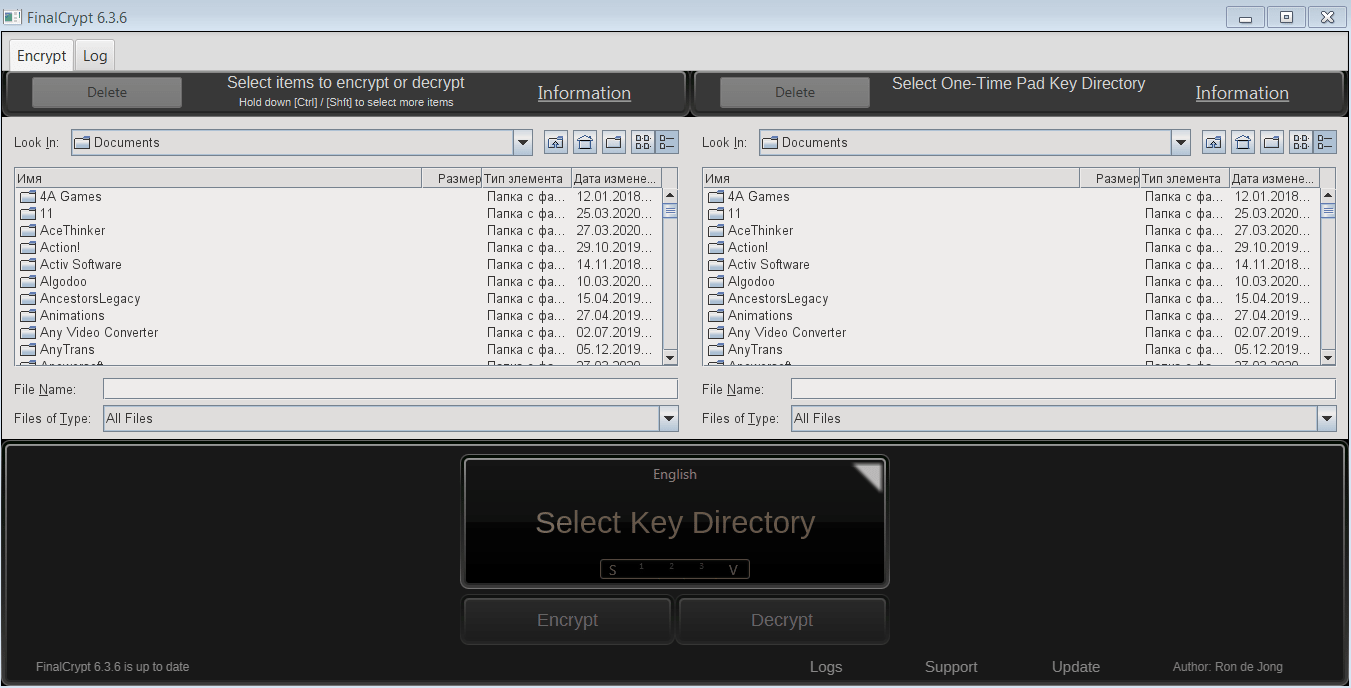Image resolution: width=1351 pixels, height=688 pixels.
Task: Switch to the Log tab
Action: (95, 55)
